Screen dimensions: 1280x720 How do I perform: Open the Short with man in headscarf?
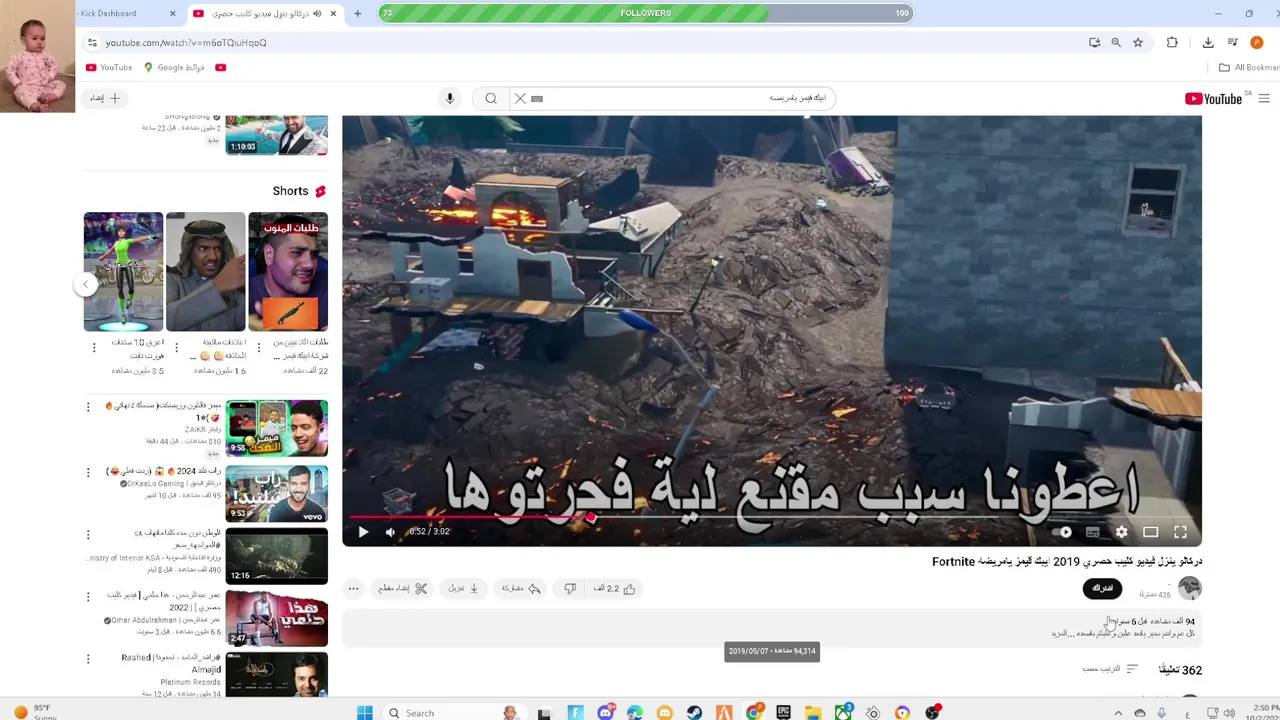point(205,271)
